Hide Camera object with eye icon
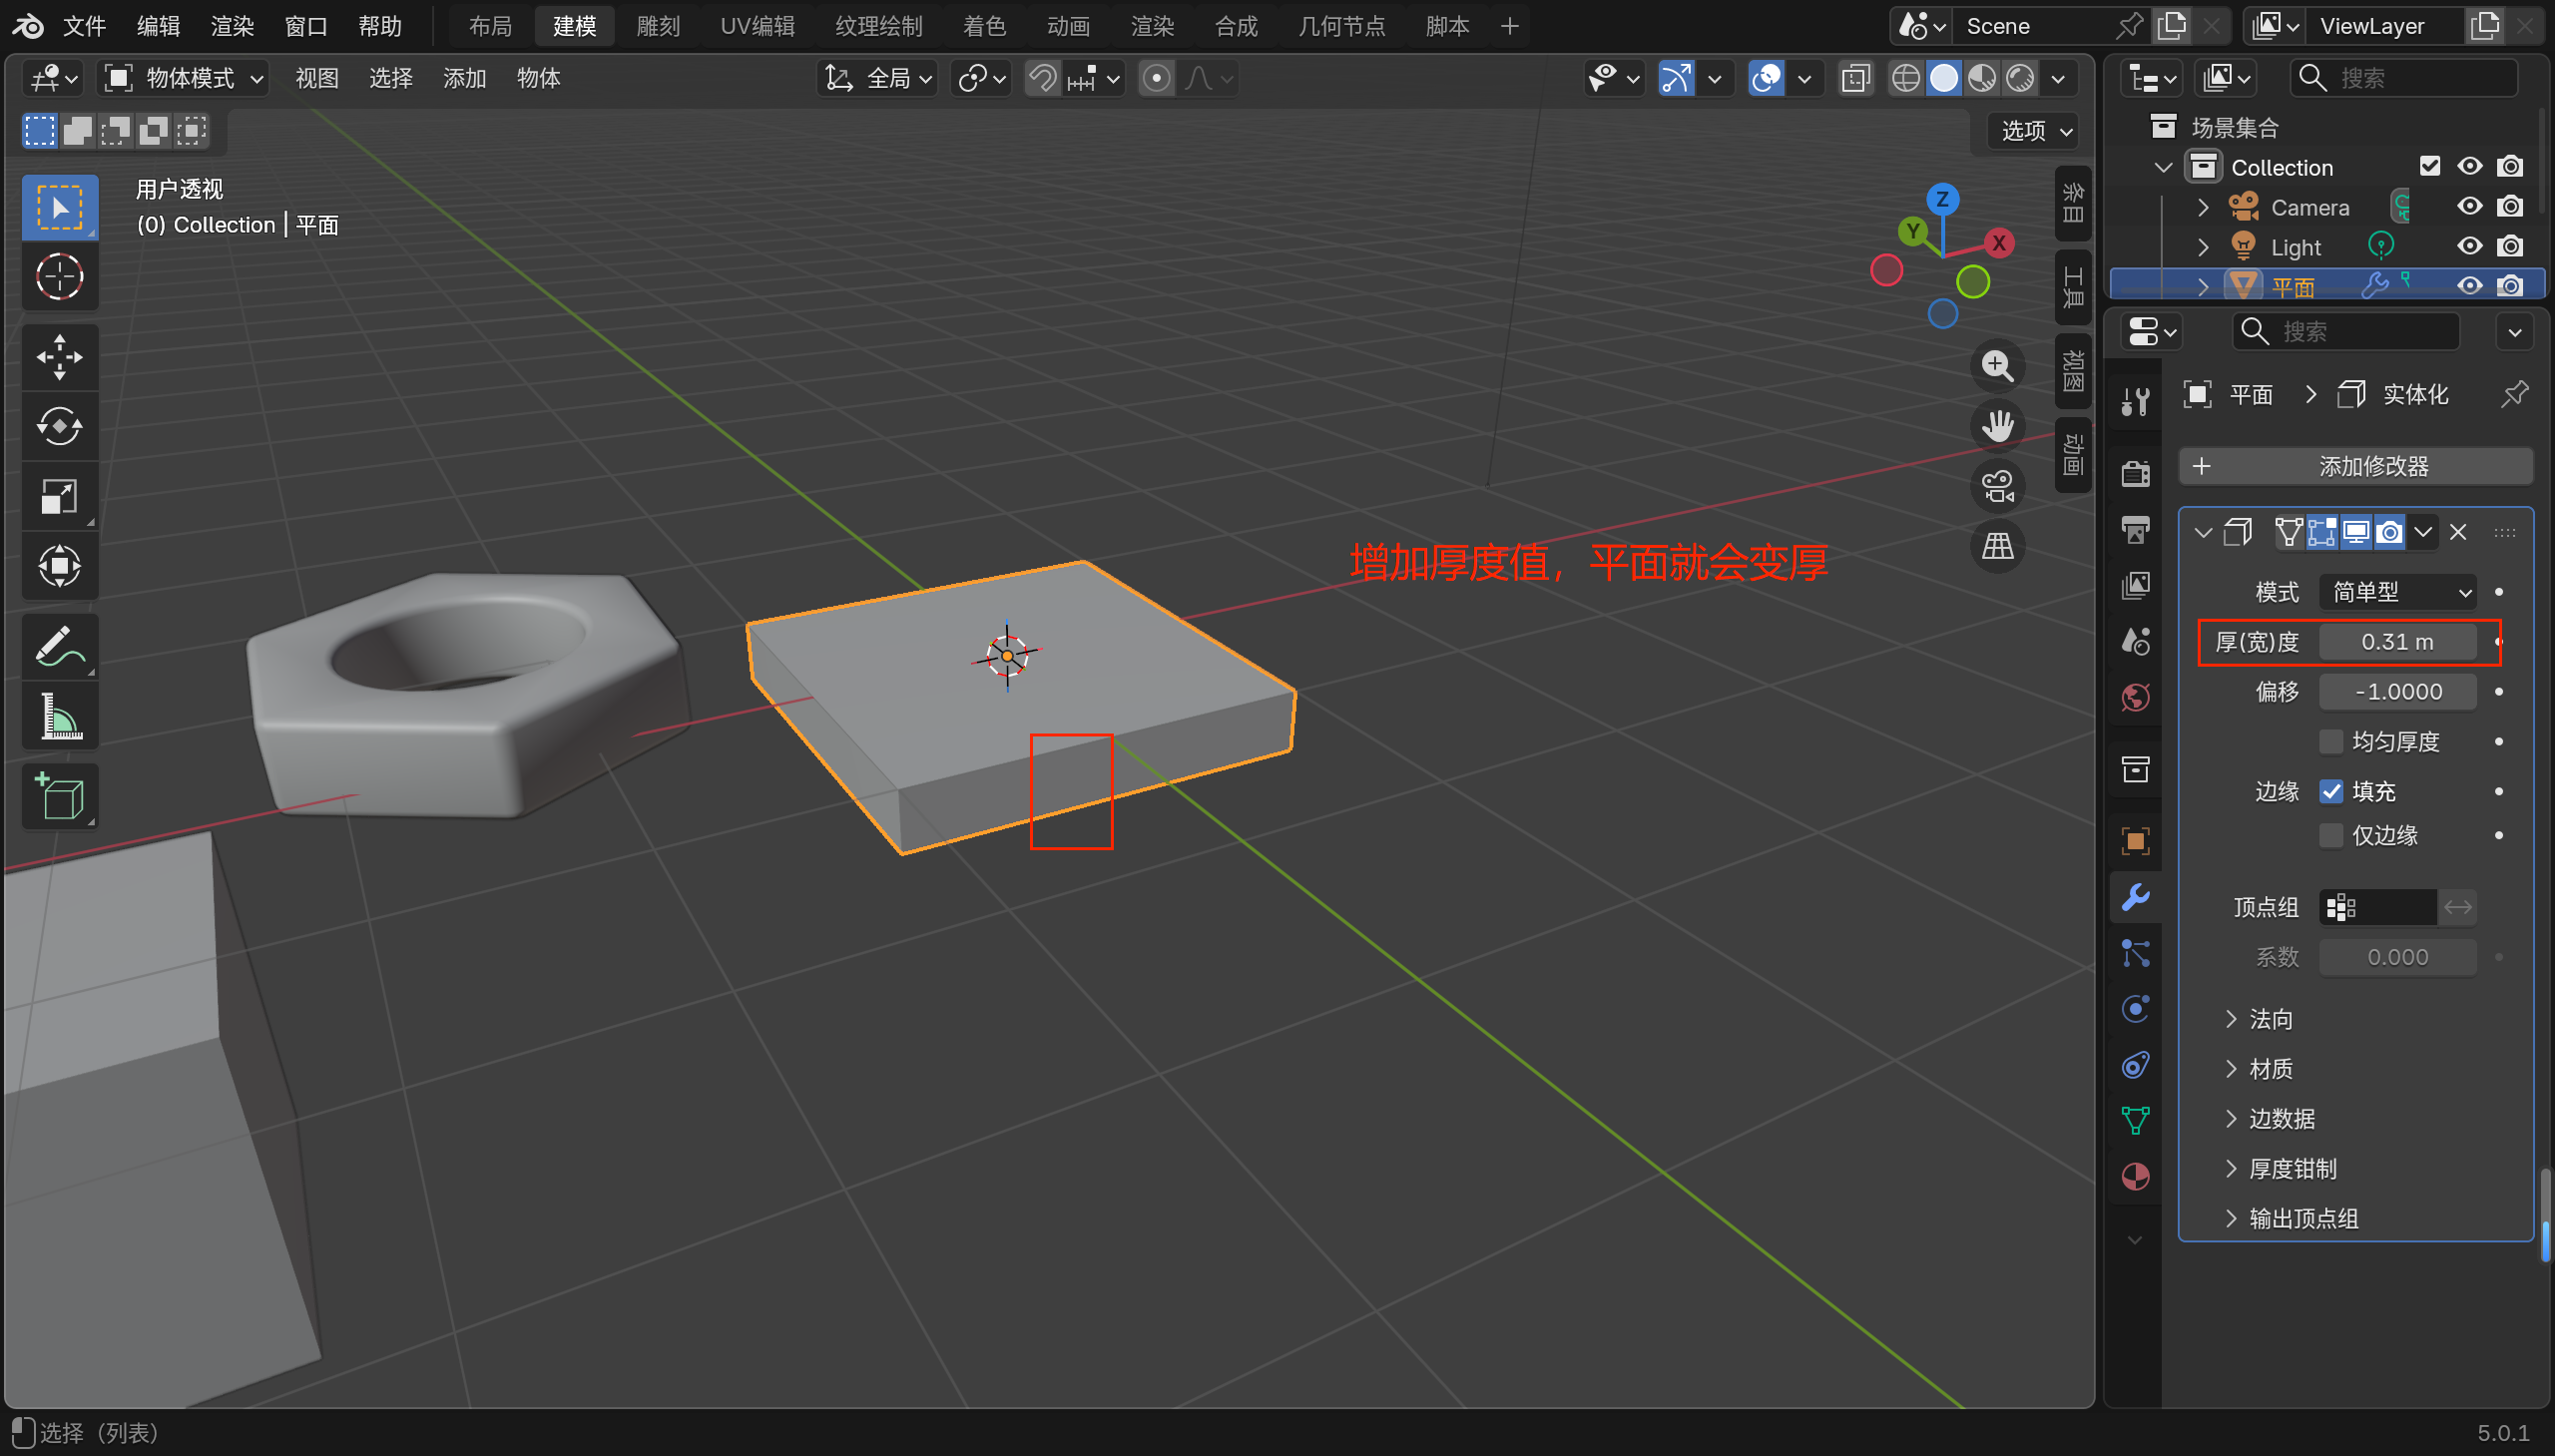 2469,207
